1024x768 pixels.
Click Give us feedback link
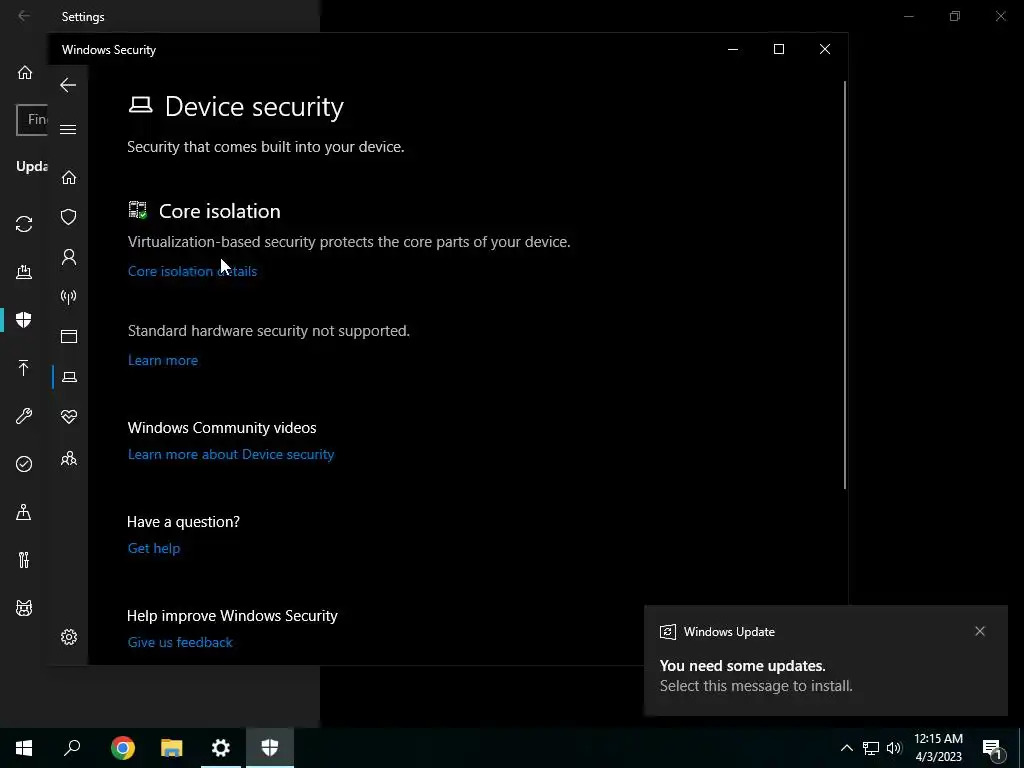[180, 642]
